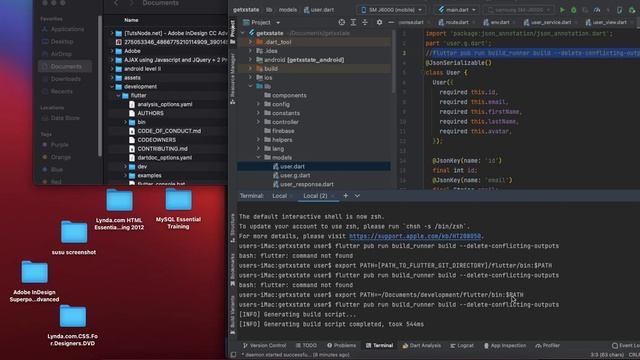Switch to the Local terminal tab

[280, 196]
